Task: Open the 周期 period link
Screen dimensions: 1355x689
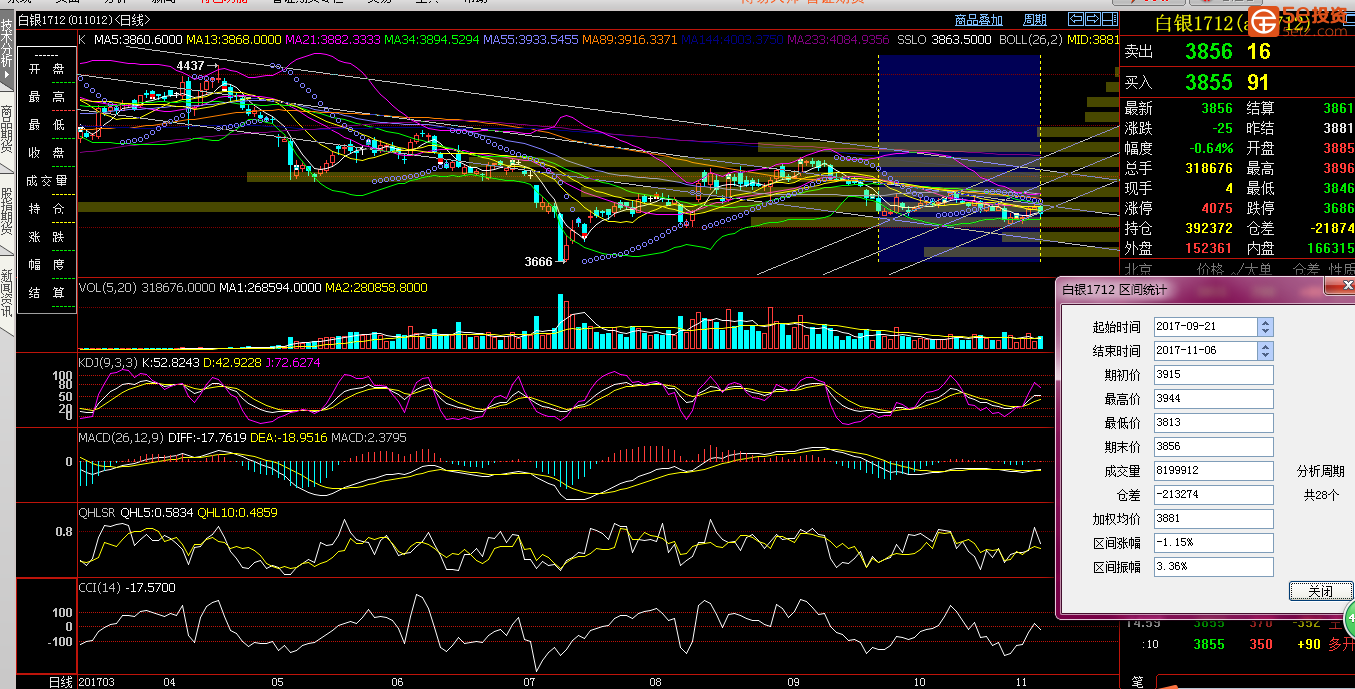Action: [1035, 20]
